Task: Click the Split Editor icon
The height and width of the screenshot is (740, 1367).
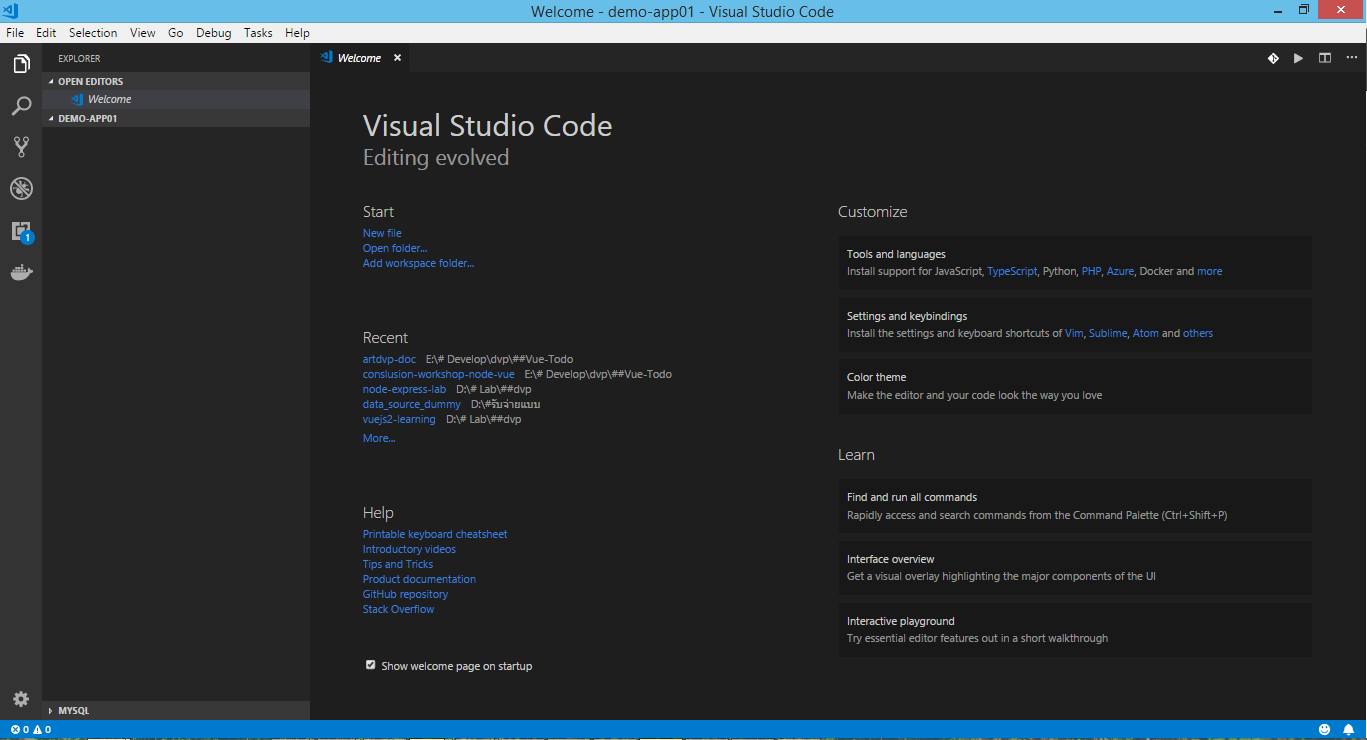Action: [1324, 58]
